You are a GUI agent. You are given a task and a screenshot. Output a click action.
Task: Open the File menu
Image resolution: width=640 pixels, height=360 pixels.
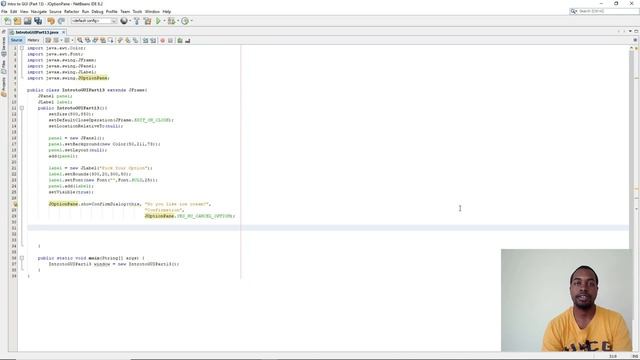pyautogui.click(x=4, y=11)
